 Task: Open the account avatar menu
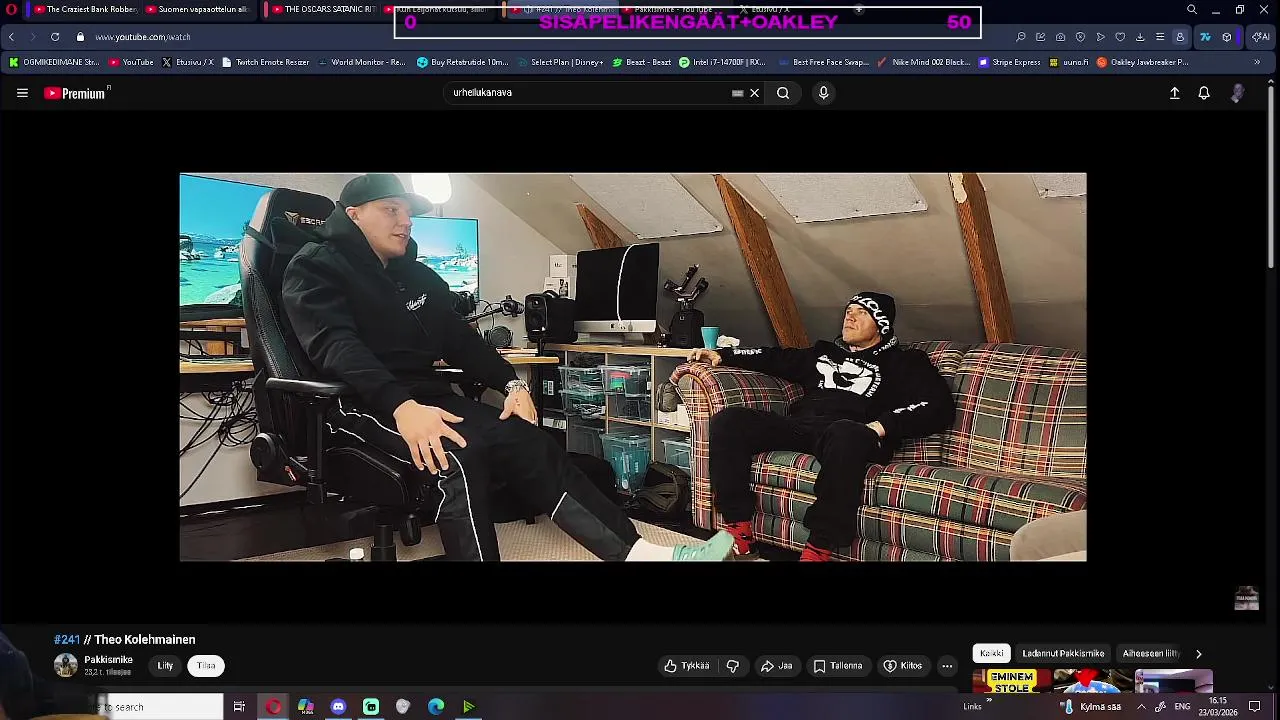point(1238,93)
